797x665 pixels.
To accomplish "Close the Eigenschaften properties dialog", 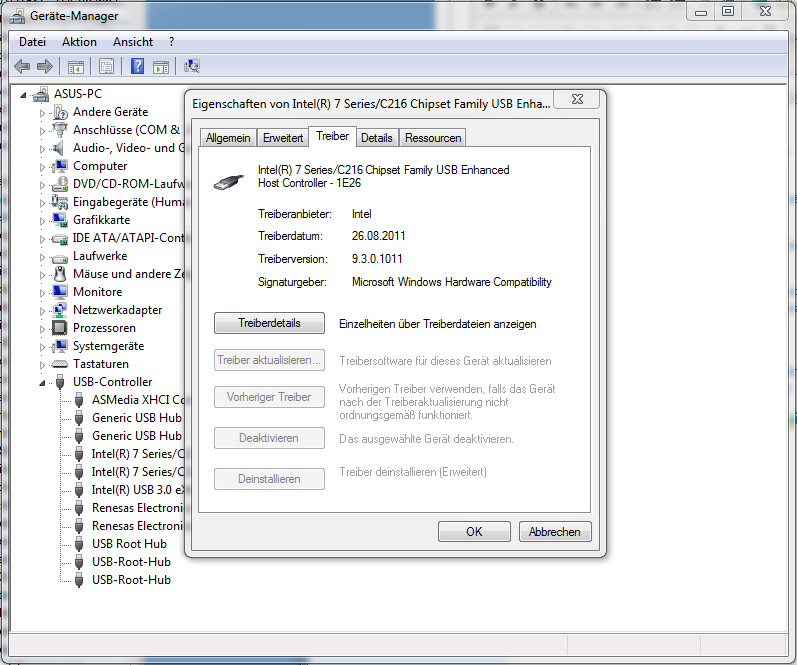I will pos(577,99).
